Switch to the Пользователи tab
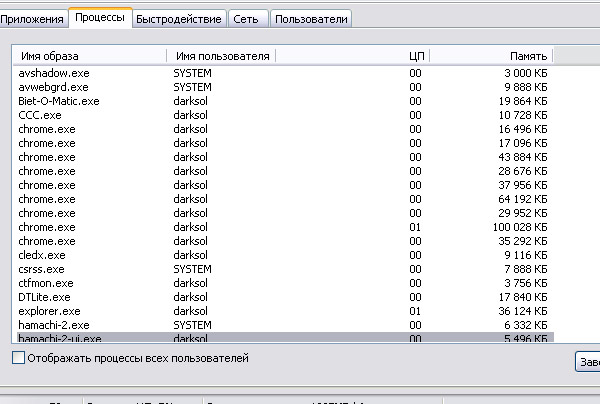The width and height of the screenshot is (600, 404). [311, 19]
